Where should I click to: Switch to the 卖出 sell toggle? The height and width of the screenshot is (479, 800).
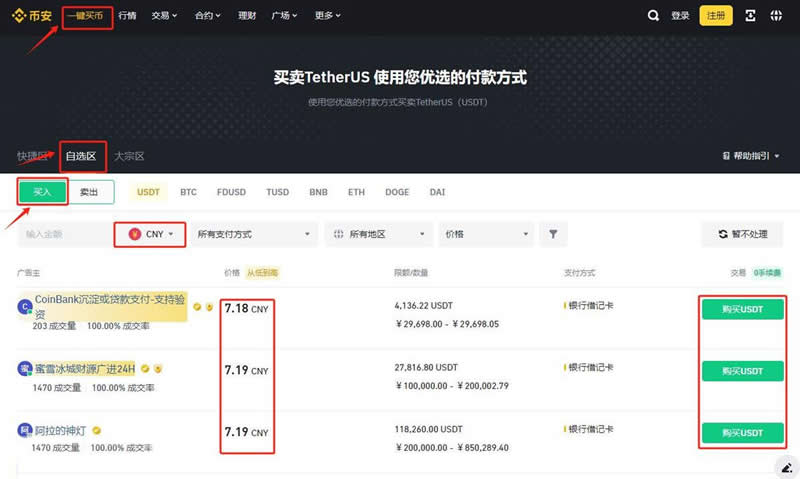tap(90, 192)
